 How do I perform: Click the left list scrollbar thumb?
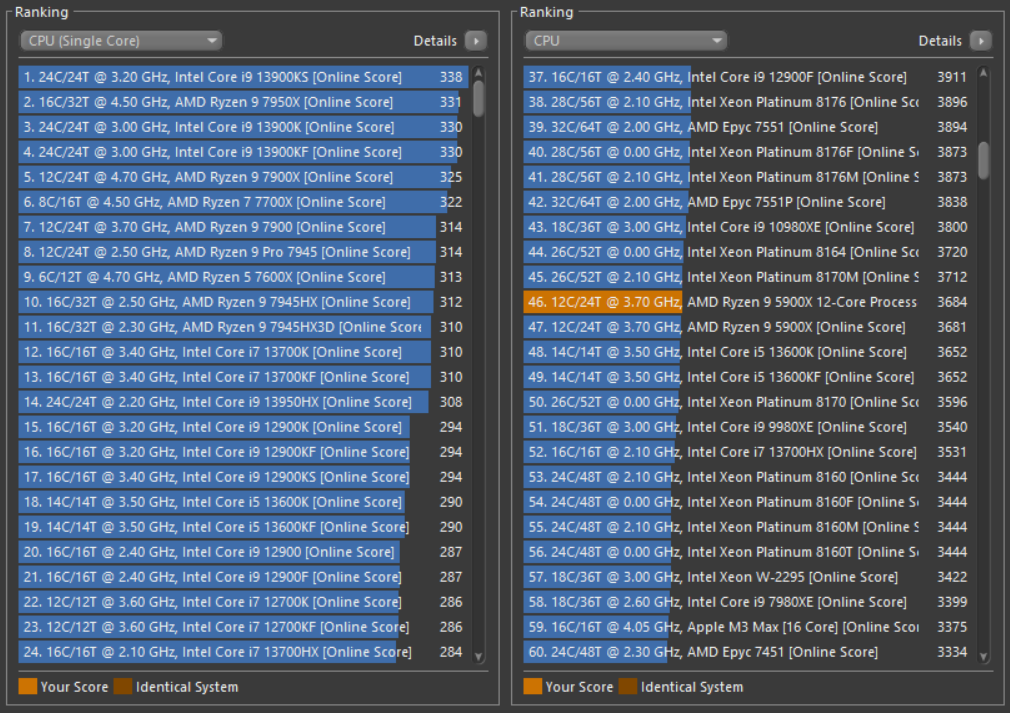(x=478, y=98)
